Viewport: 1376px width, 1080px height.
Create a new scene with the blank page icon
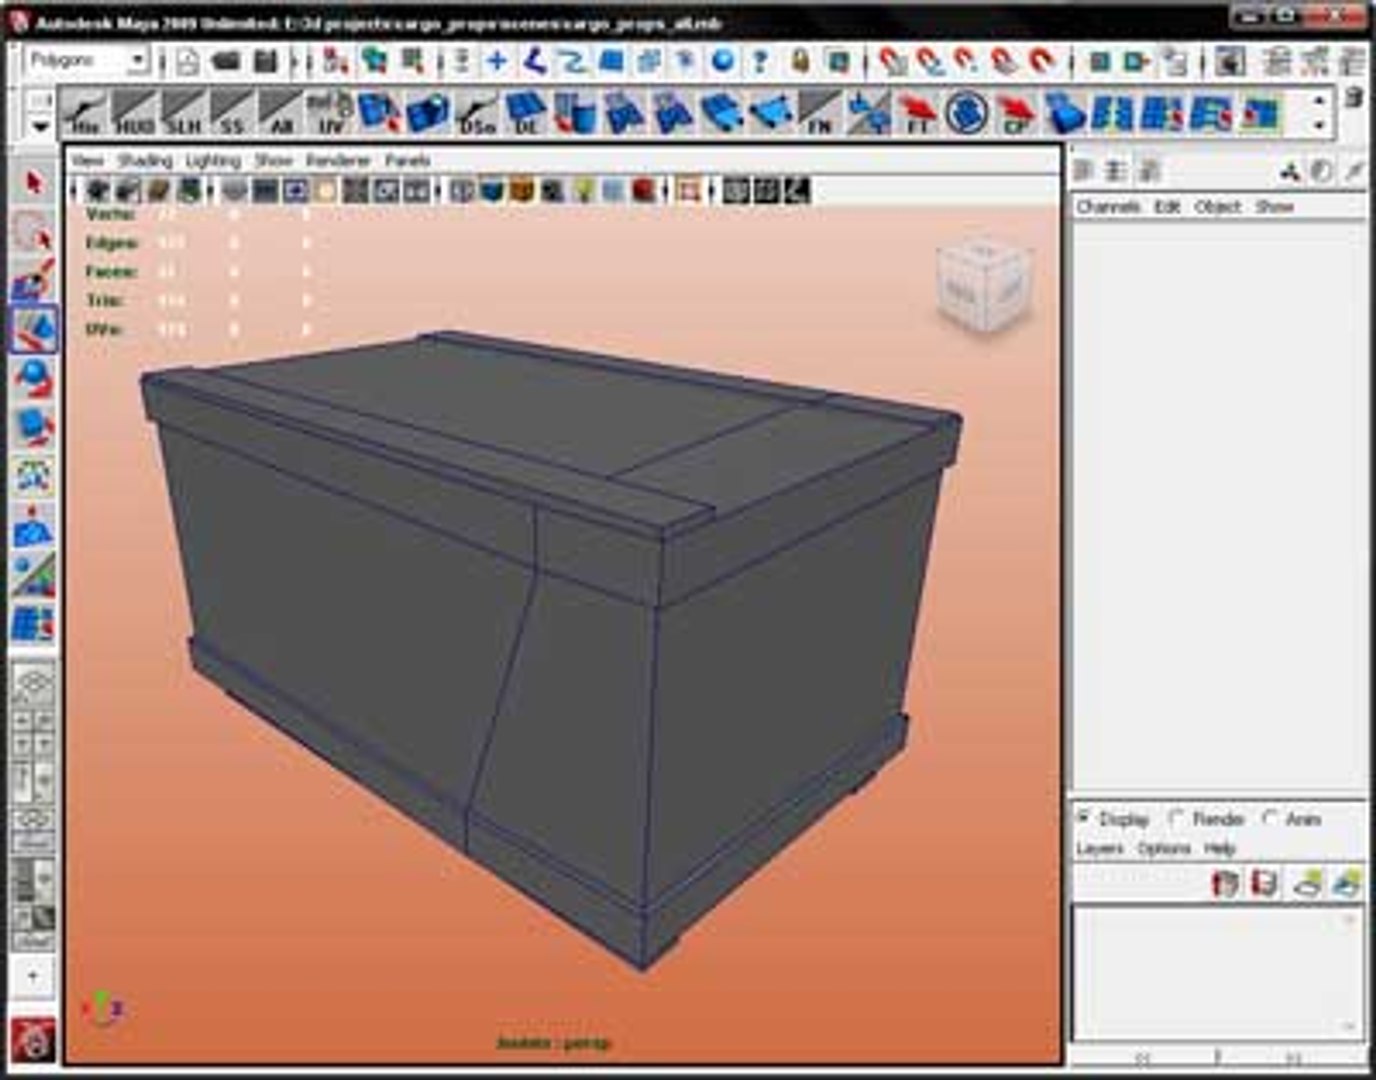pyautogui.click(x=188, y=62)
